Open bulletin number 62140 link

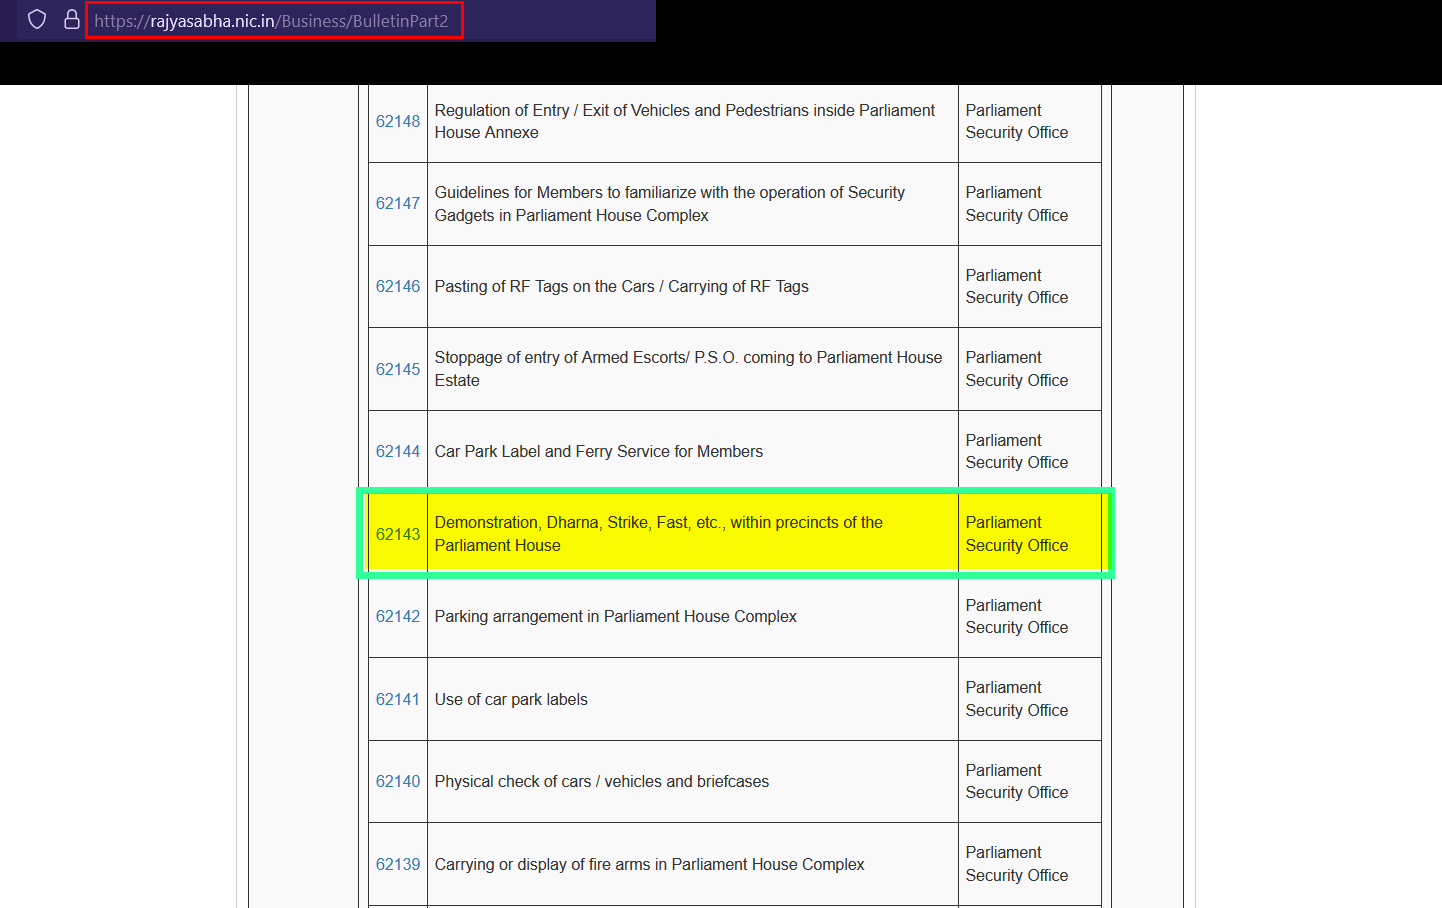pyautogui.click(x=398, y=781)
